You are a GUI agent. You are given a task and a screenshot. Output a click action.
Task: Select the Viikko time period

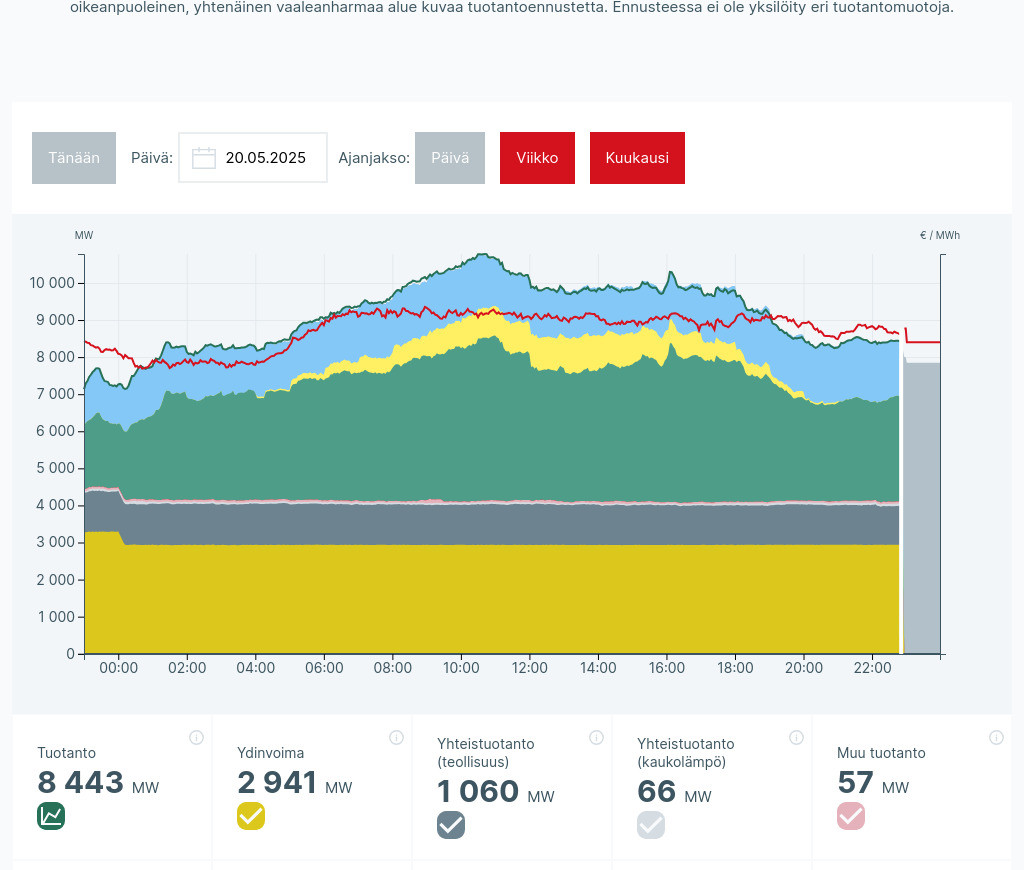pos(537,158)
